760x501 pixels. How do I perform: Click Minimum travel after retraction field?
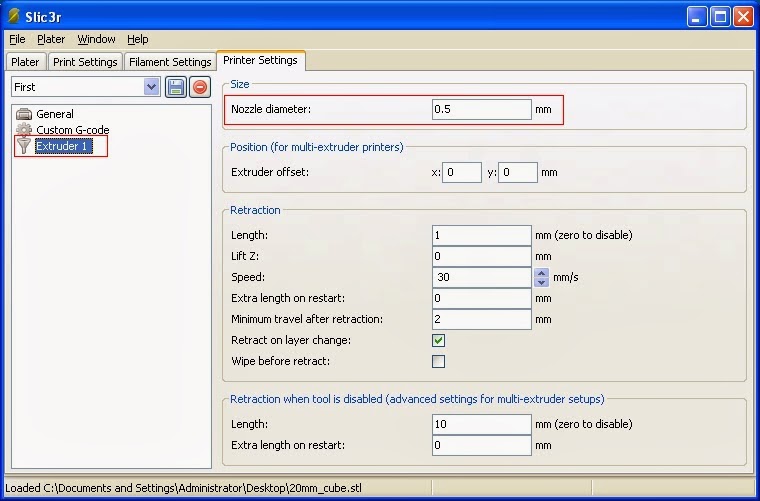(482, 319)
